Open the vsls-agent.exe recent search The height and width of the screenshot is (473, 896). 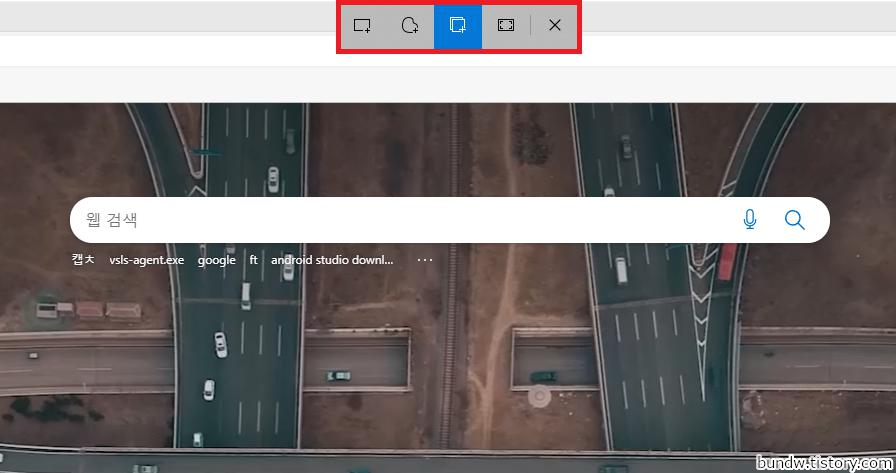[147, 260]
